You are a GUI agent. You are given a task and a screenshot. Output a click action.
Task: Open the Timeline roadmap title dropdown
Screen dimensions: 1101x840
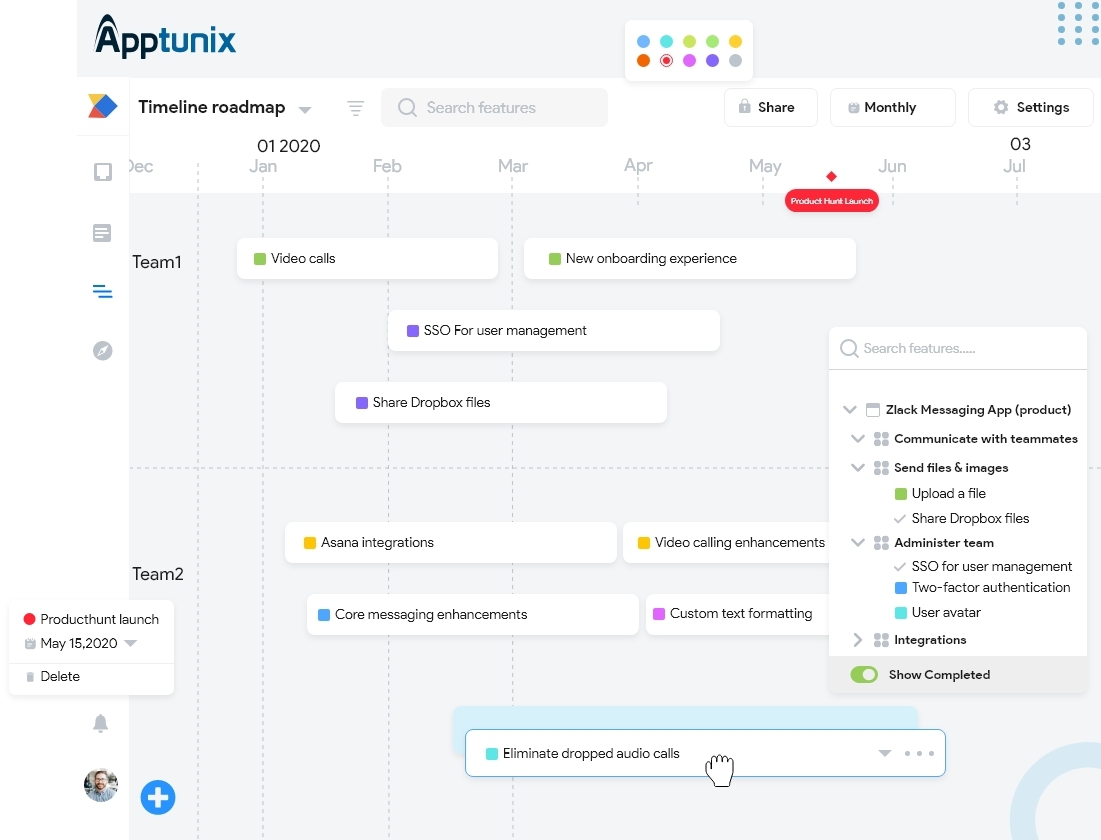(x=304, y=109)
